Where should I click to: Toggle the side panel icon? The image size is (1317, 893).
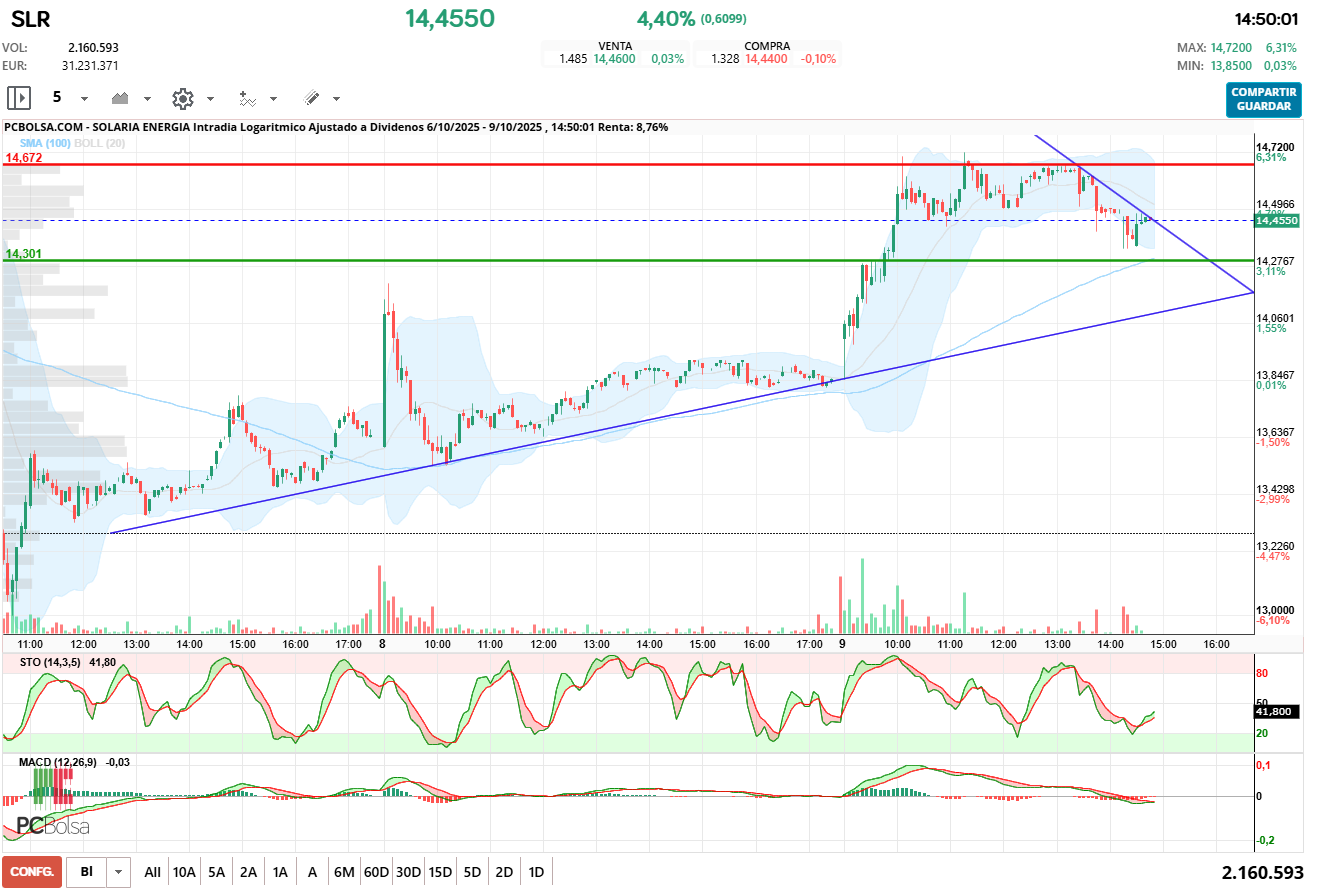19,98
